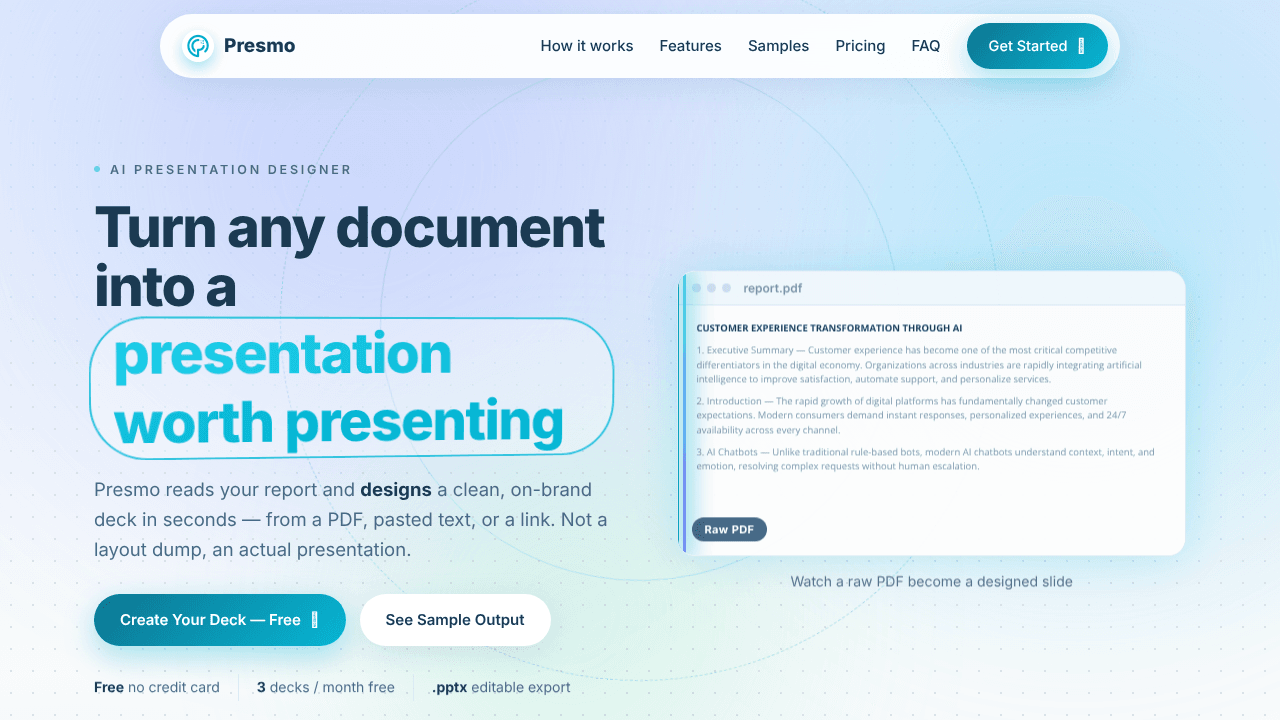Click the Get Started button
The height and width of the screenshot is (720, 1280).
click(x=1037, y=46)
